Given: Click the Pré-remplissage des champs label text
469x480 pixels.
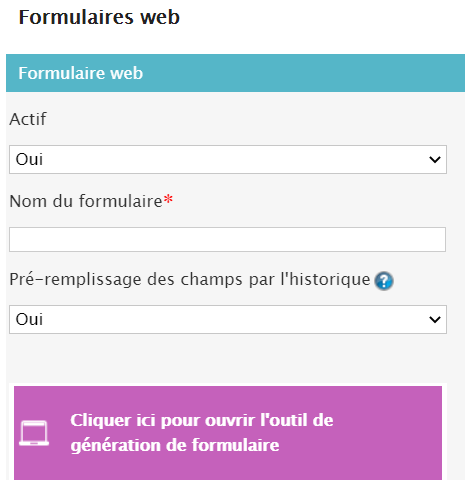Looking at the screenshot, I should [x=190, y=279].
